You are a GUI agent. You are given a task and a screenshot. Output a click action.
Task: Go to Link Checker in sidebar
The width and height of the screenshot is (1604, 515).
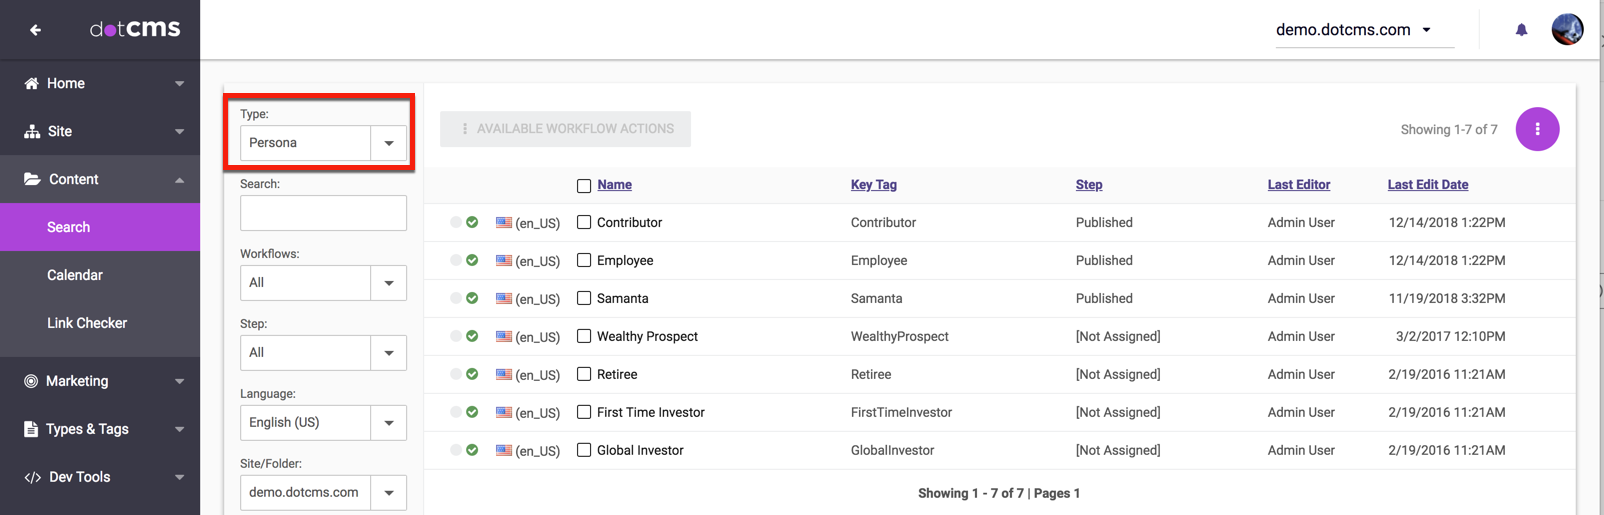point(87,323)
